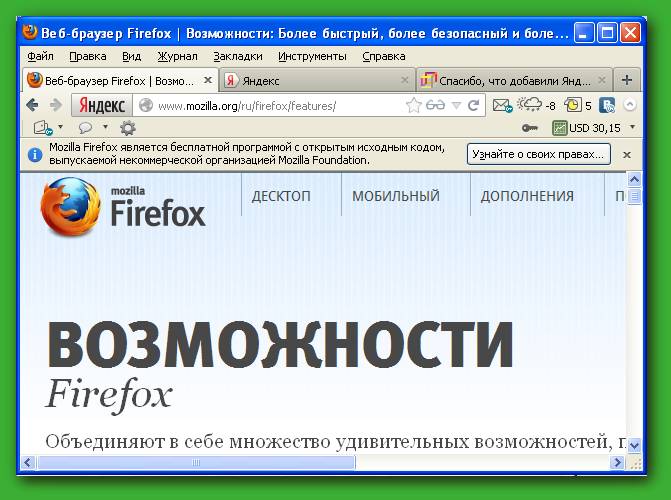This screenshot has height=500, width=671.
Task: Open the Журнал menu
Action: click(x=177, y=57)
